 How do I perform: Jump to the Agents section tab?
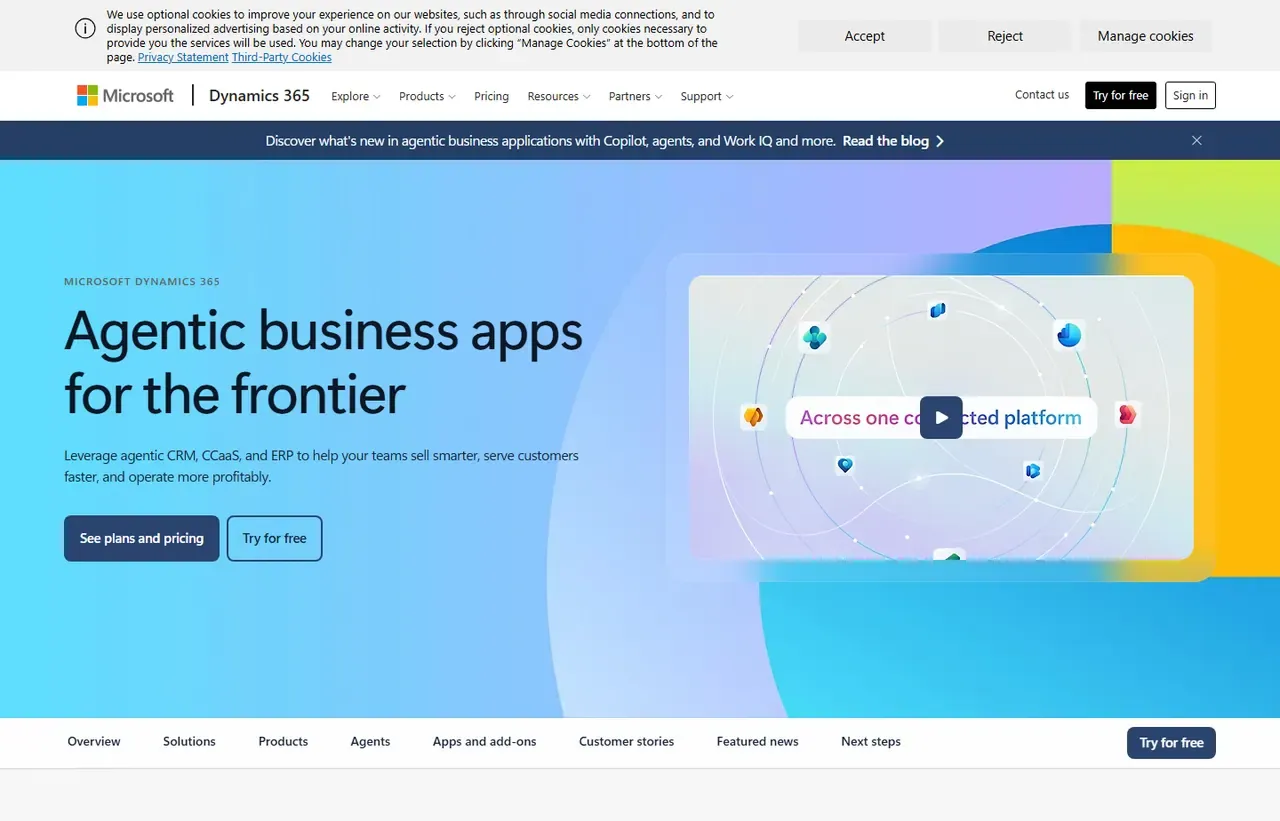(370, 742)
